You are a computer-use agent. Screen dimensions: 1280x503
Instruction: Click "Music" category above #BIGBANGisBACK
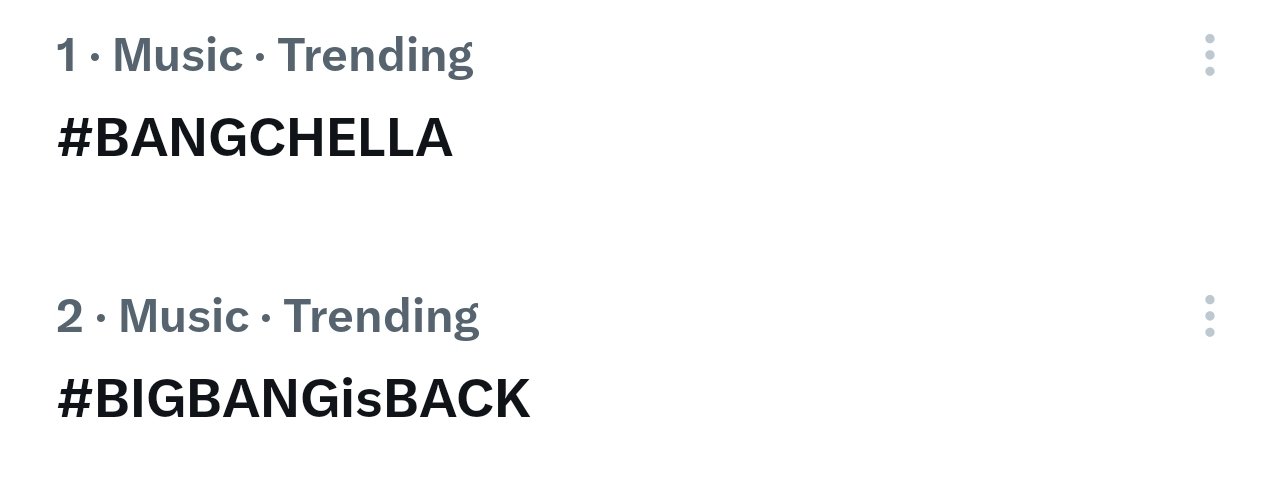(184, 316)
